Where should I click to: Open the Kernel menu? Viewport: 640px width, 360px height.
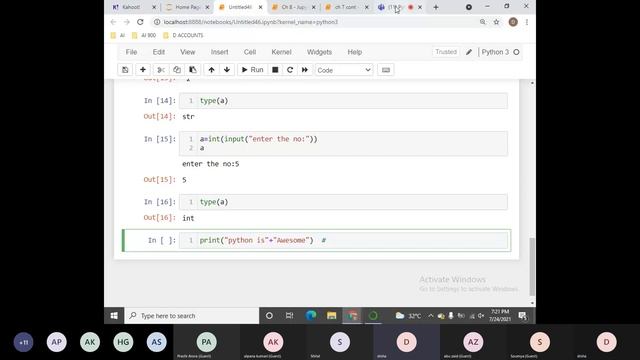click(281, 52)
